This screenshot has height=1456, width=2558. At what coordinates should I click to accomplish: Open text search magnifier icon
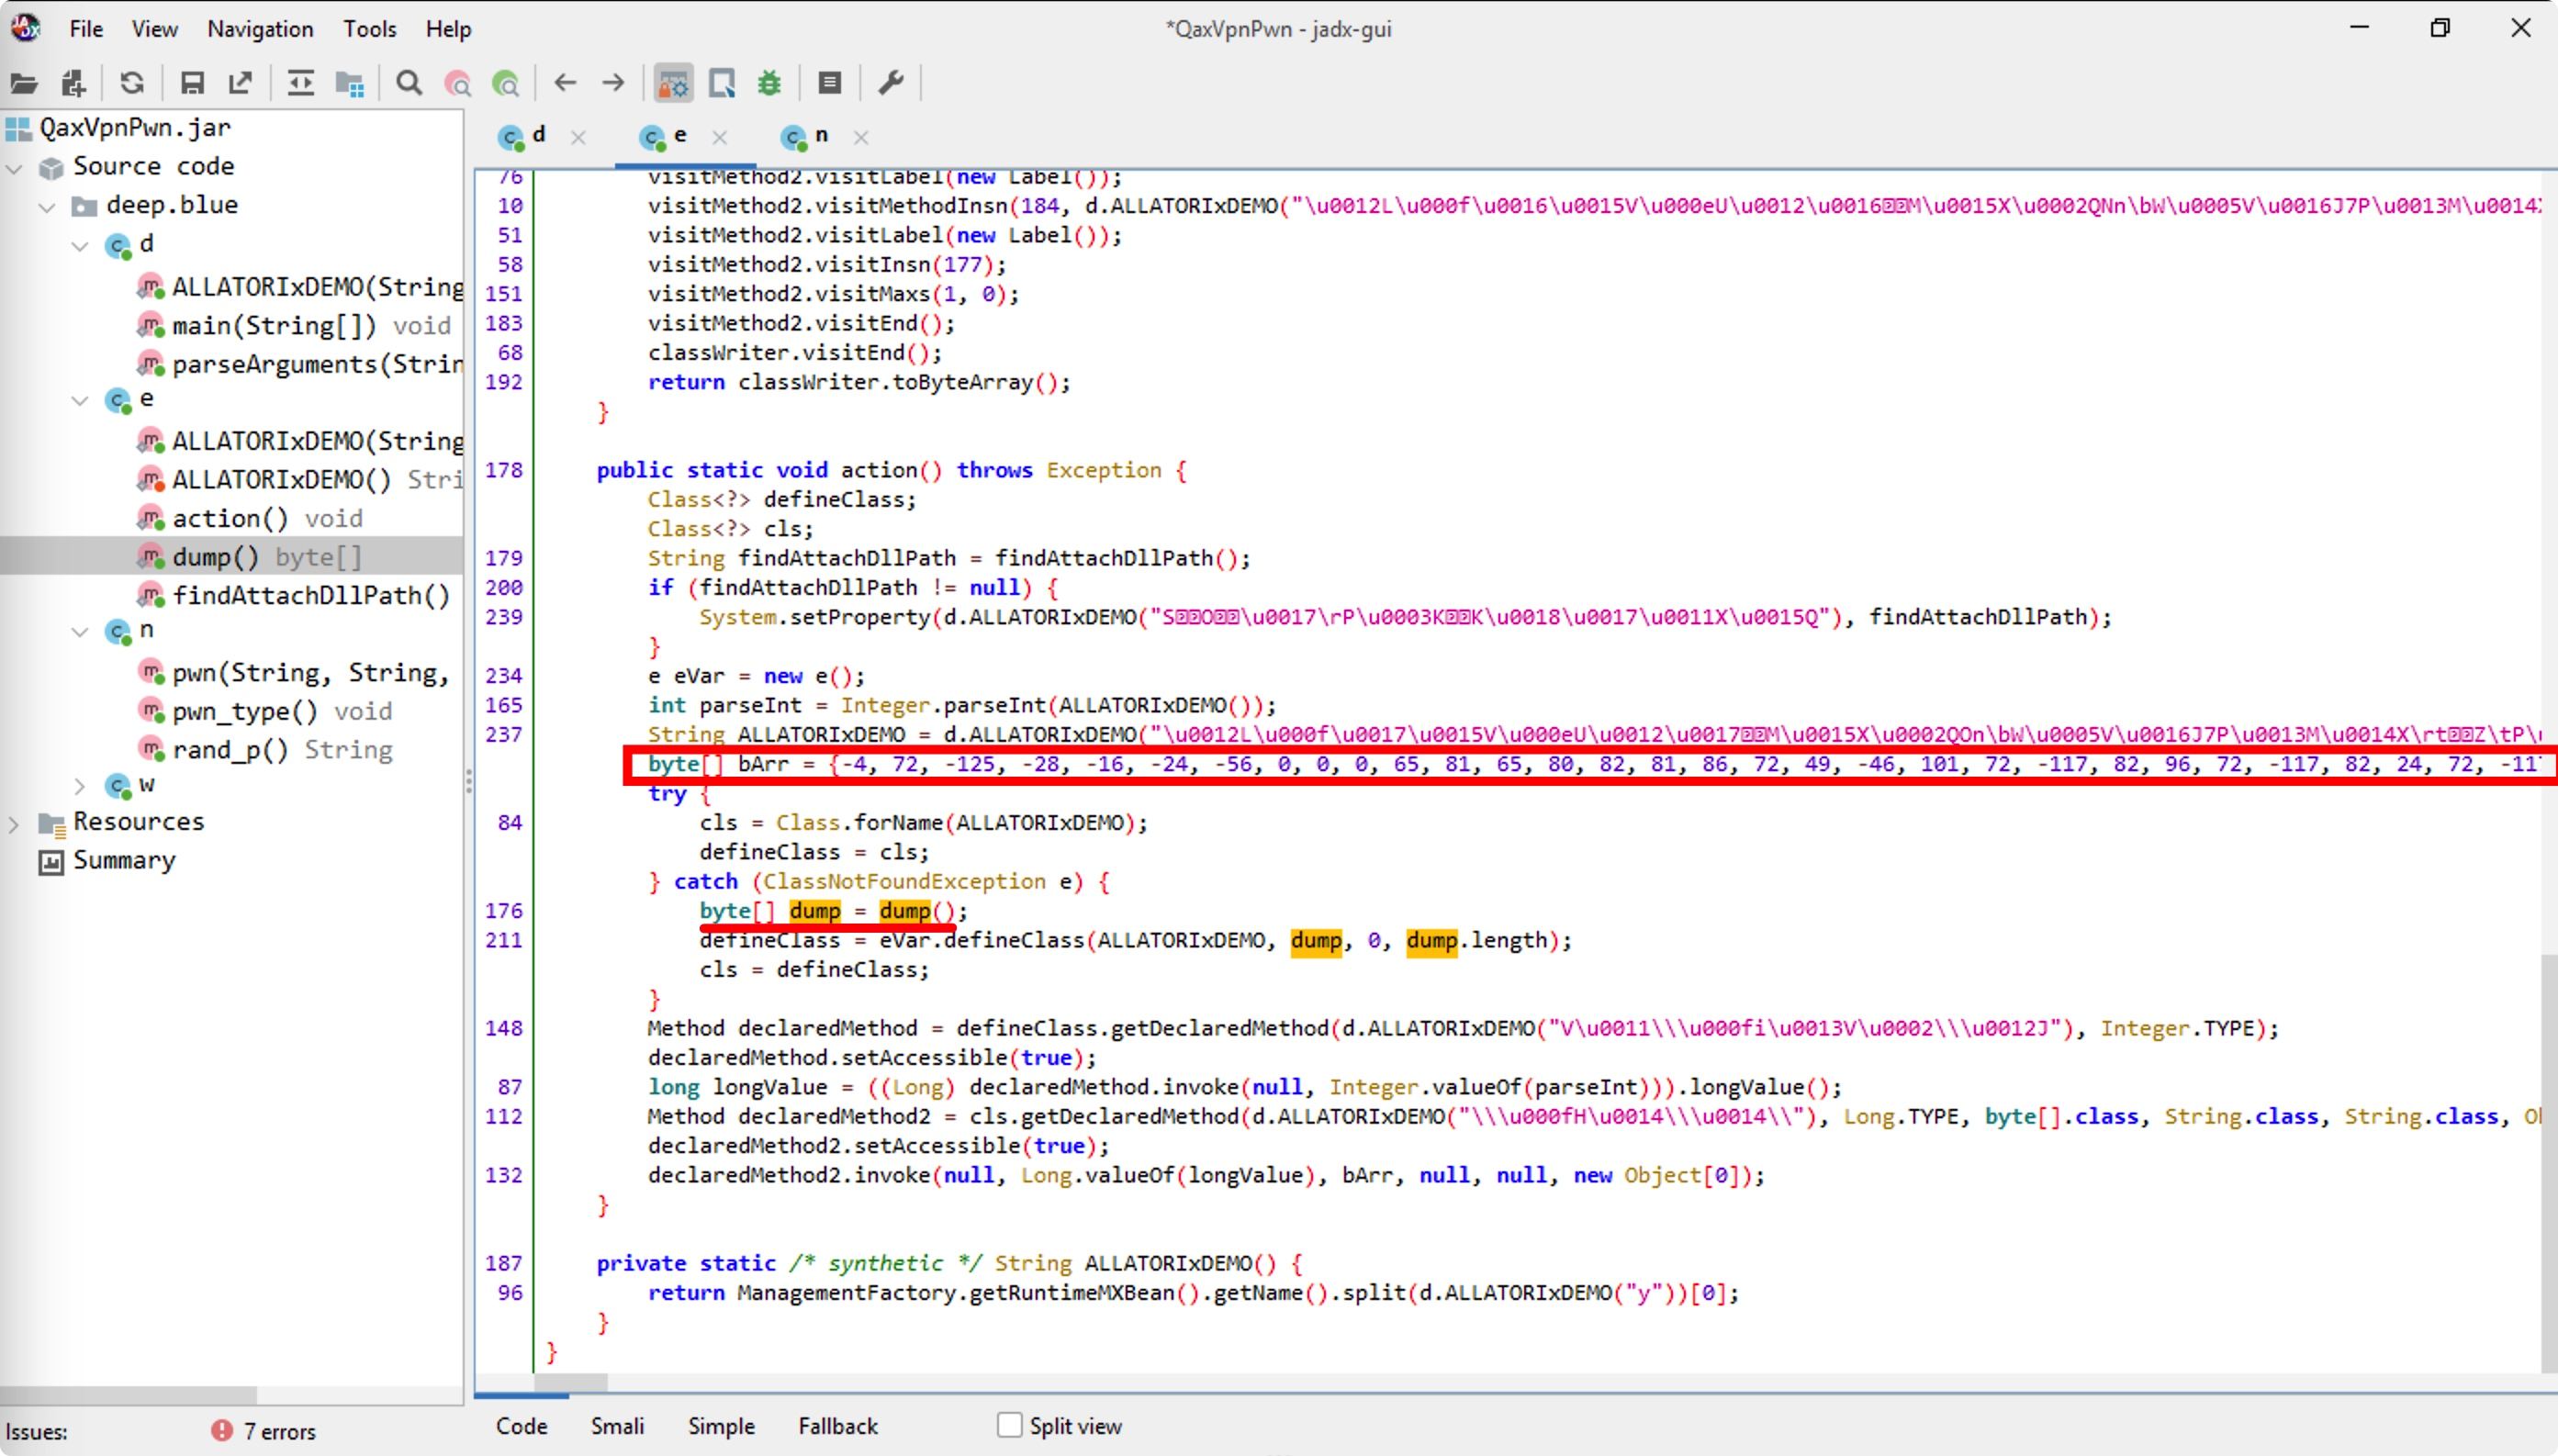point(409,83)
